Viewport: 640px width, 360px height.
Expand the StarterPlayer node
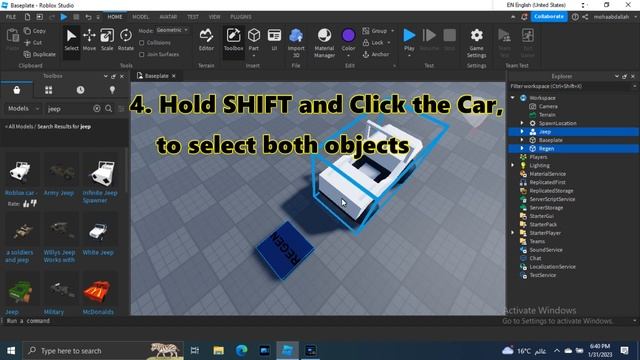tap(513, 233)
